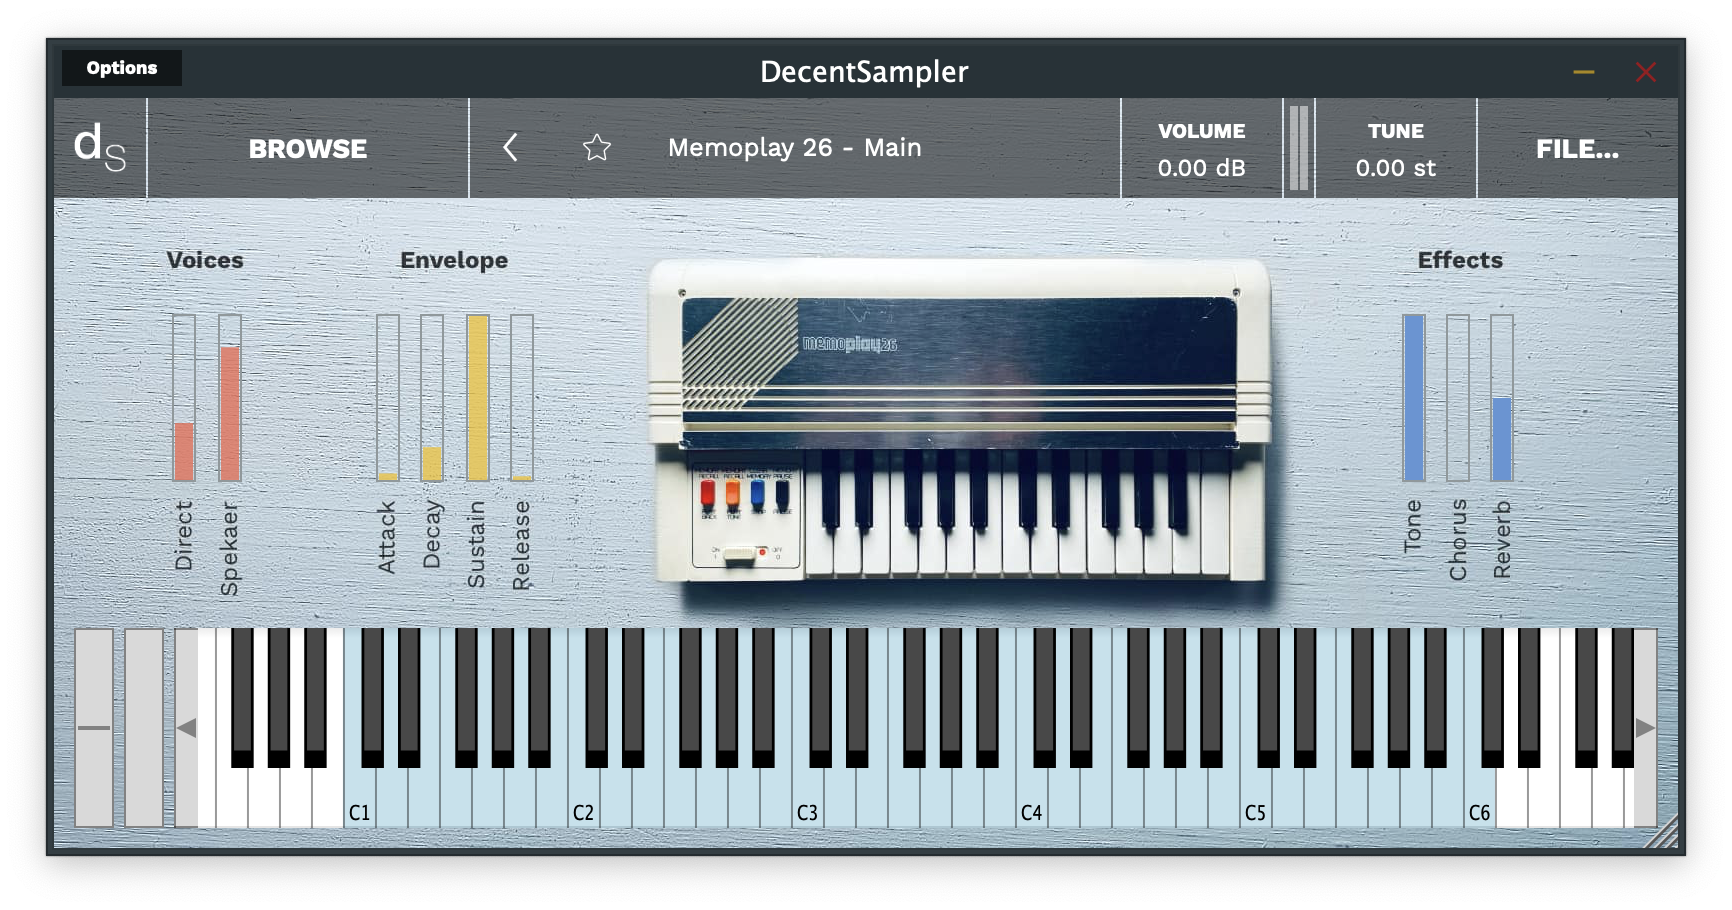Open the BROWSE library panel
The height and width of the screenshot is (910, 1732).
click(x=308, y=149)
